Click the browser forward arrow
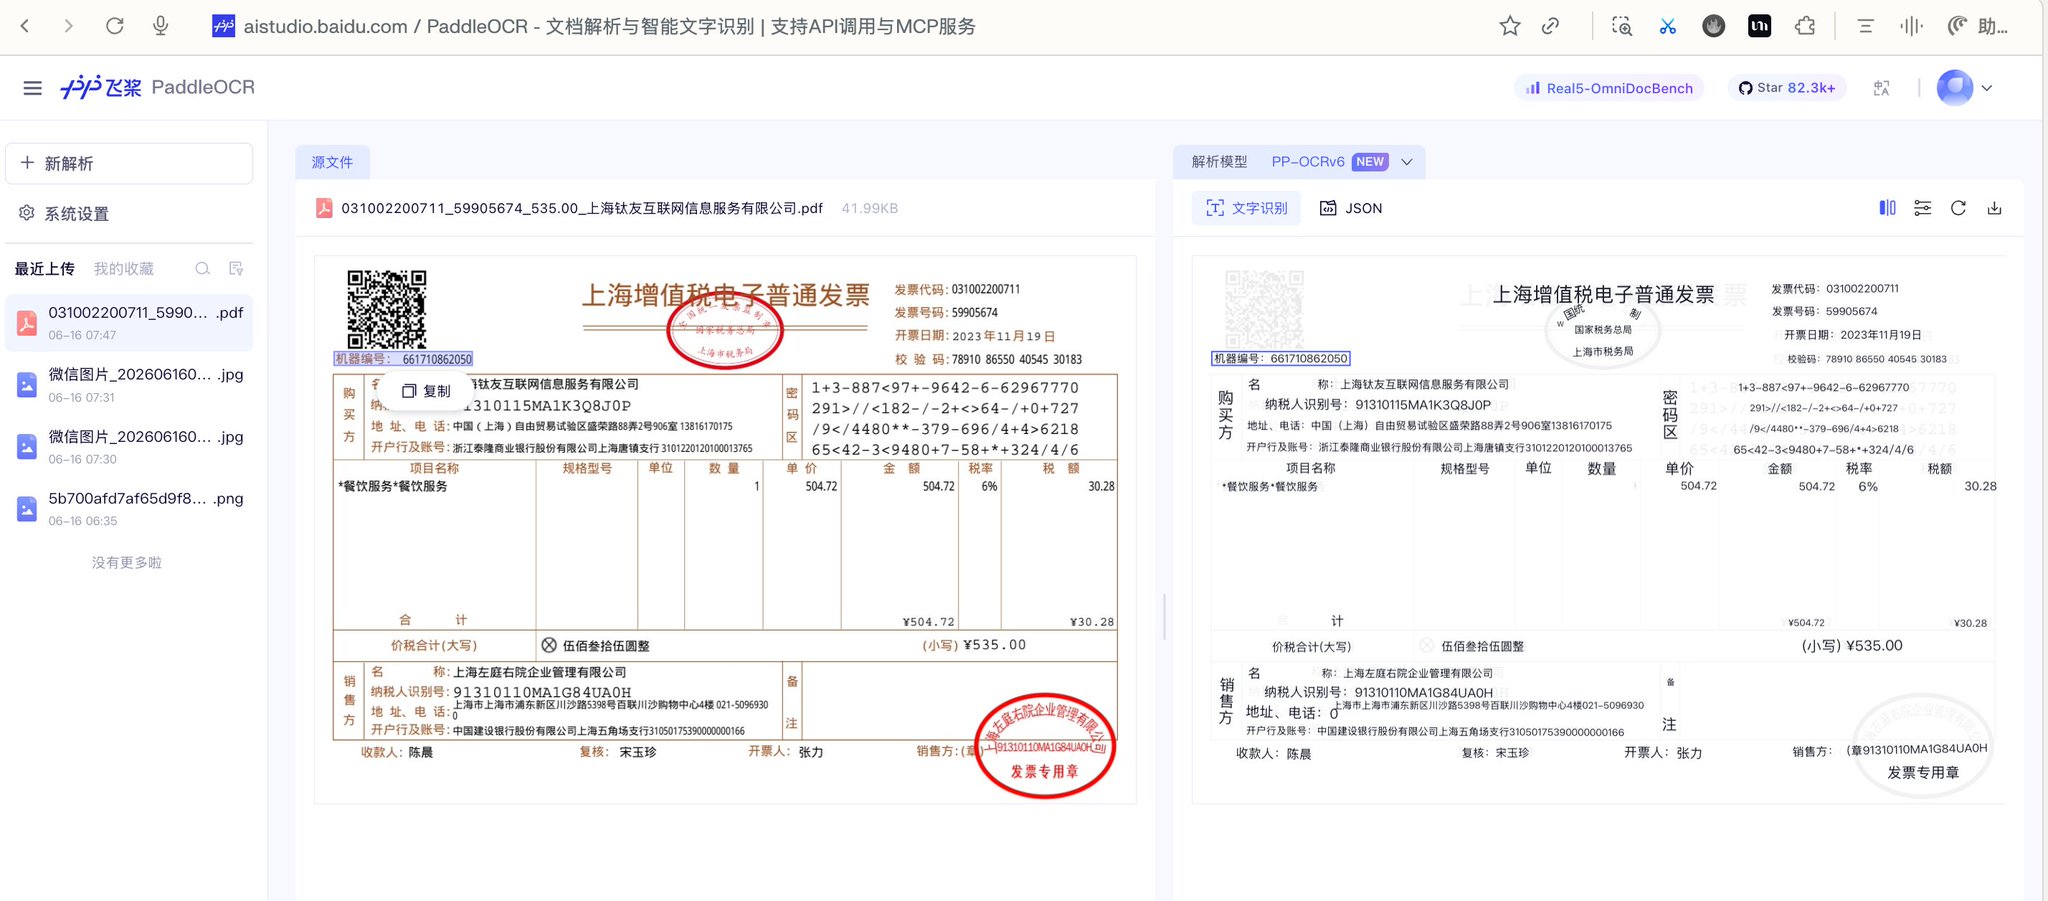Image resolution: width=2048 pixels, height=901 pixels. tap(68, 26)
